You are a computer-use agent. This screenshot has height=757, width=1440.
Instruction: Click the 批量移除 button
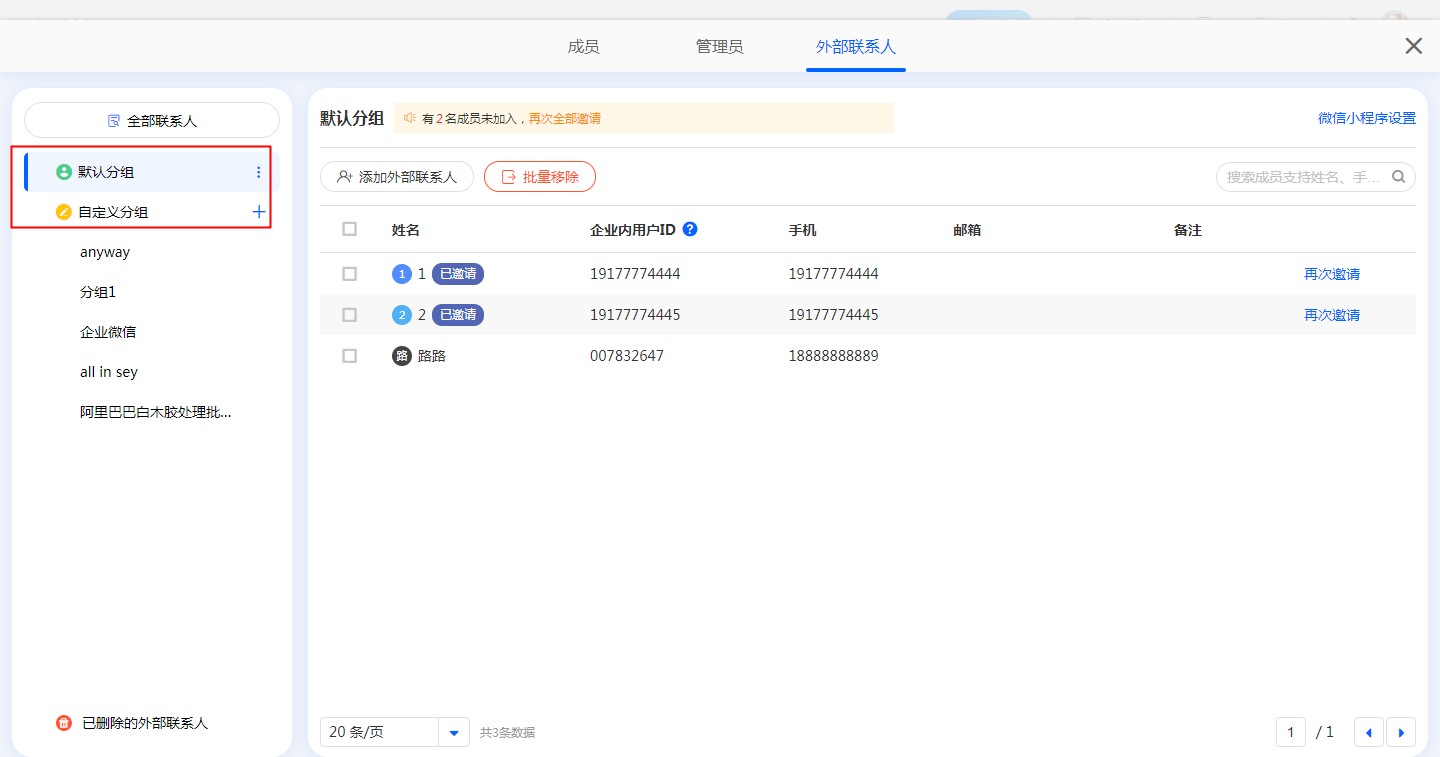point(540,177)
